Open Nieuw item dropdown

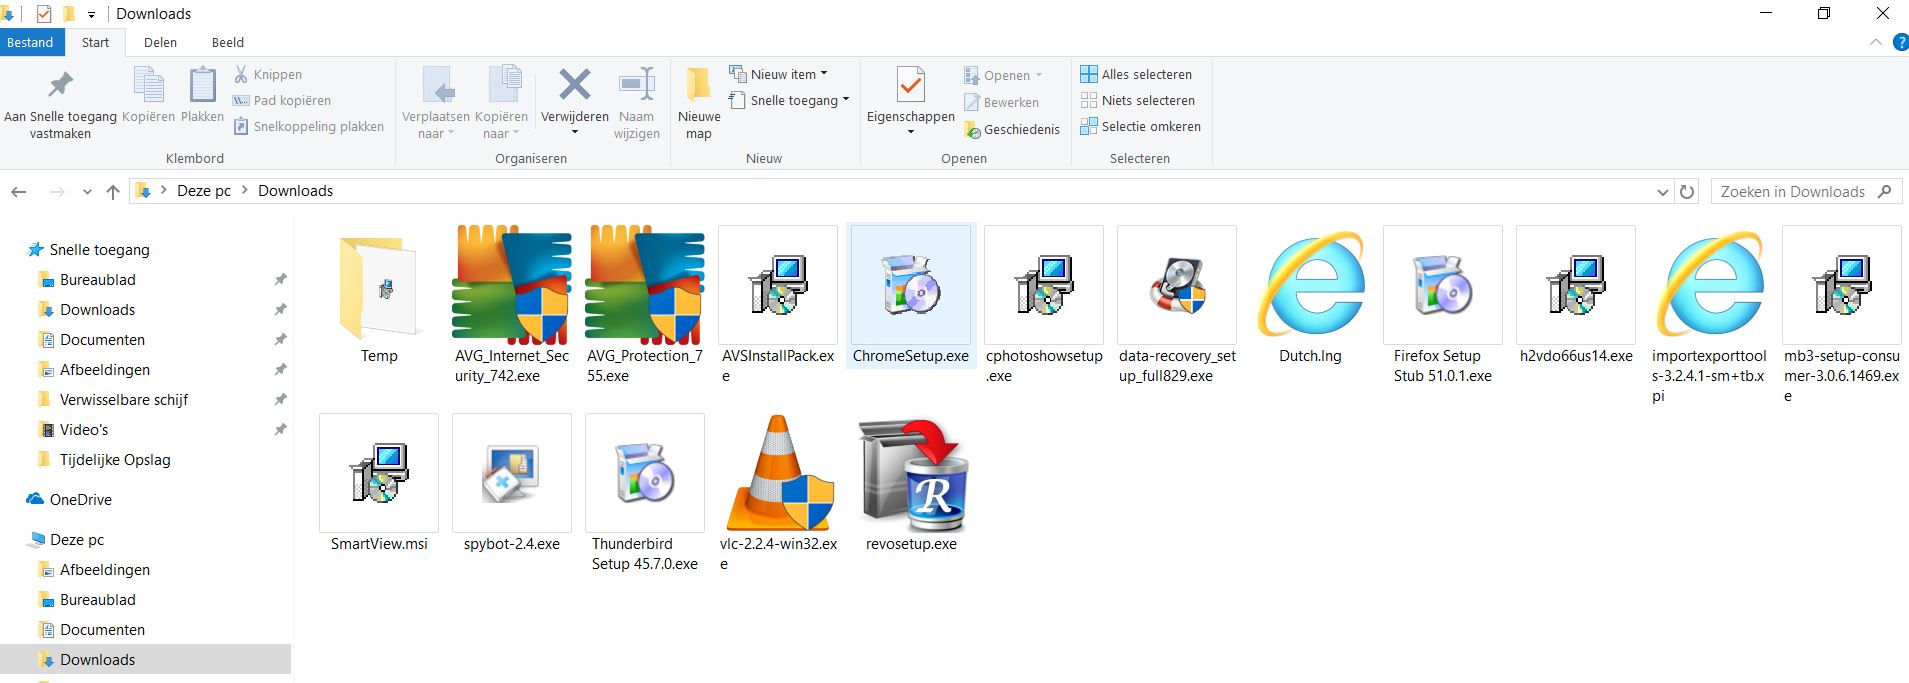click(x=779, y=74)
